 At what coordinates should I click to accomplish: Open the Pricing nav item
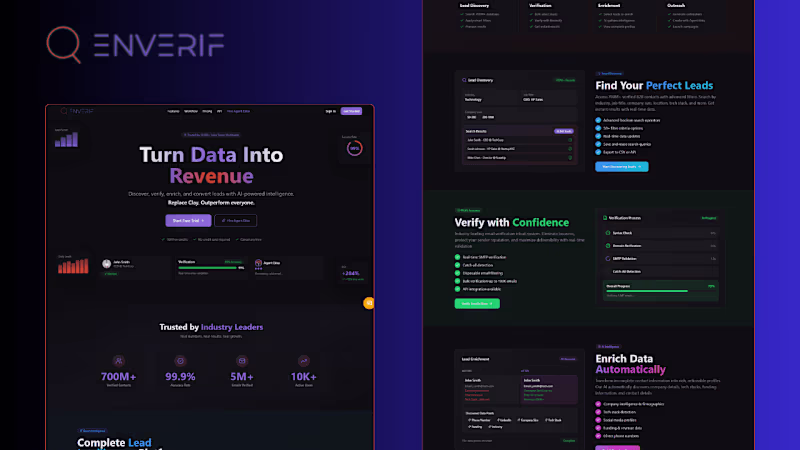click(x=207, y=111)
